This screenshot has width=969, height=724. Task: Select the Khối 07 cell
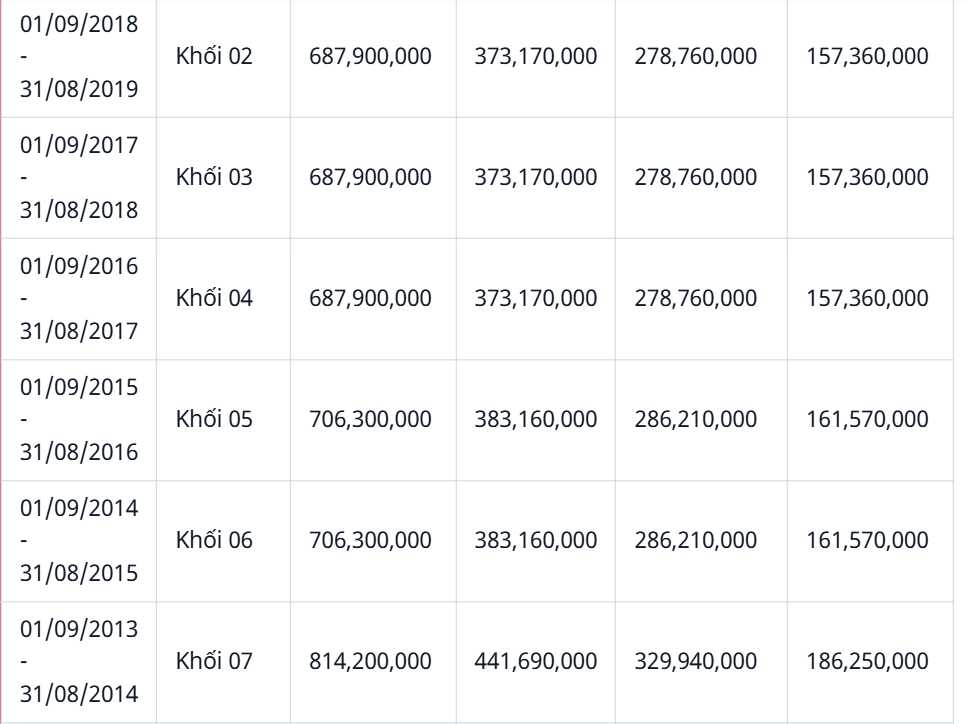(214, 660)
